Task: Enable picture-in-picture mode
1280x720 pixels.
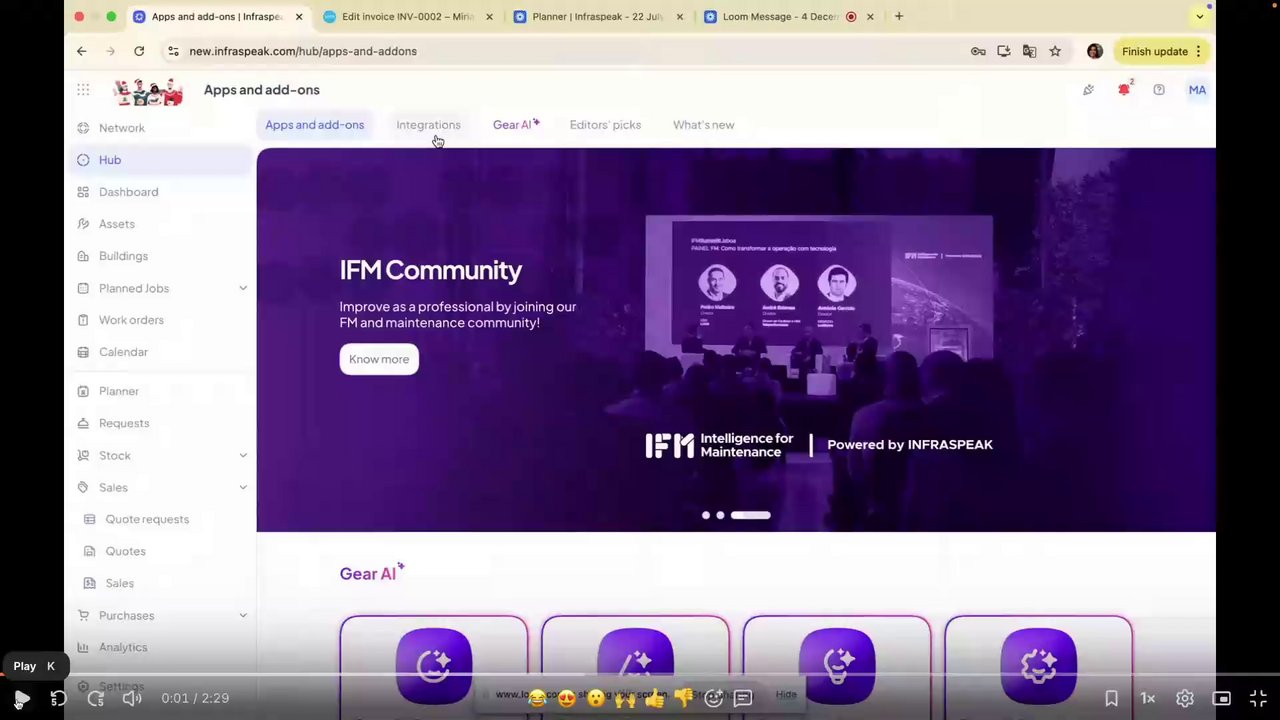Action: click(x=1221, y=698)
